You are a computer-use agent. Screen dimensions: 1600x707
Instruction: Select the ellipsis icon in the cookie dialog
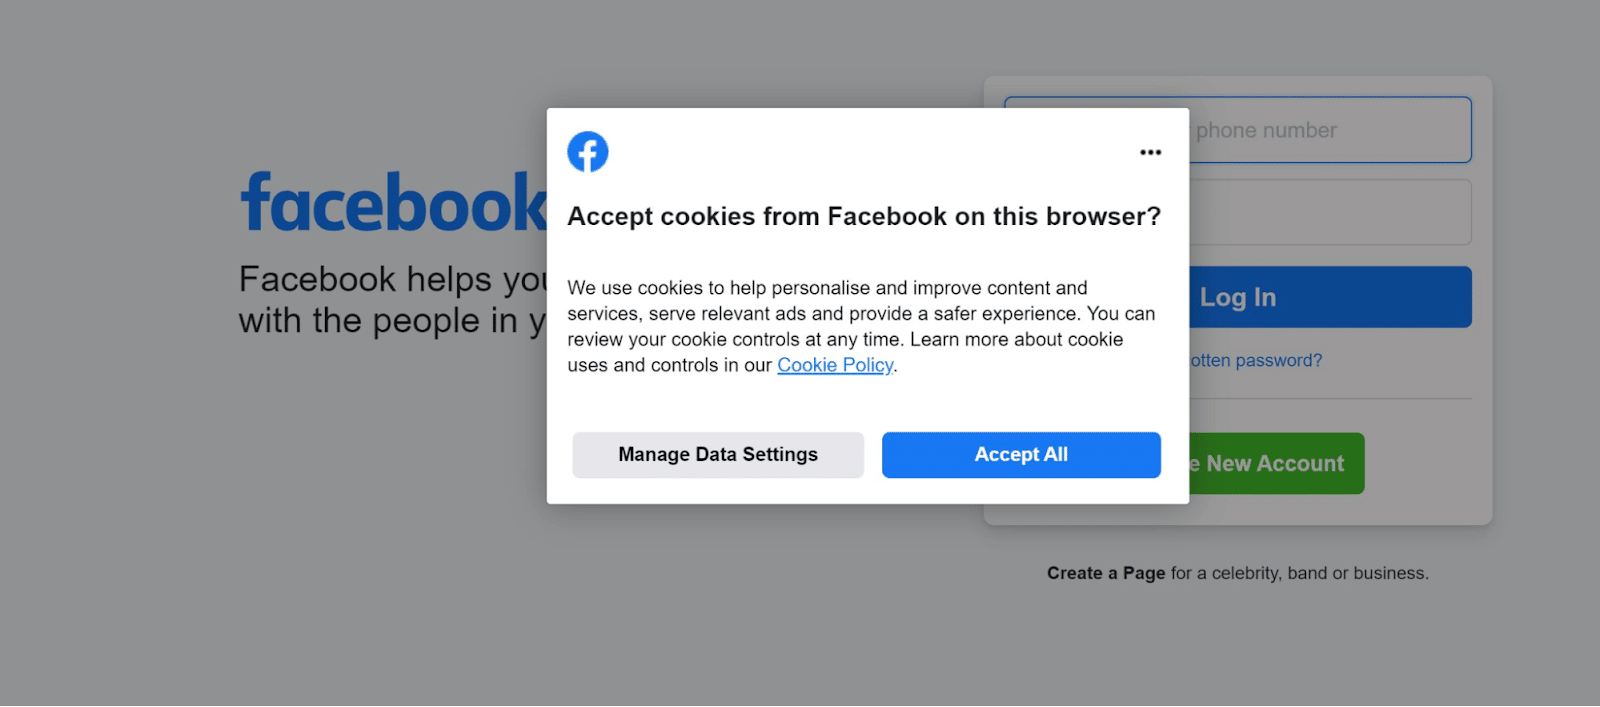(1149, 151)
